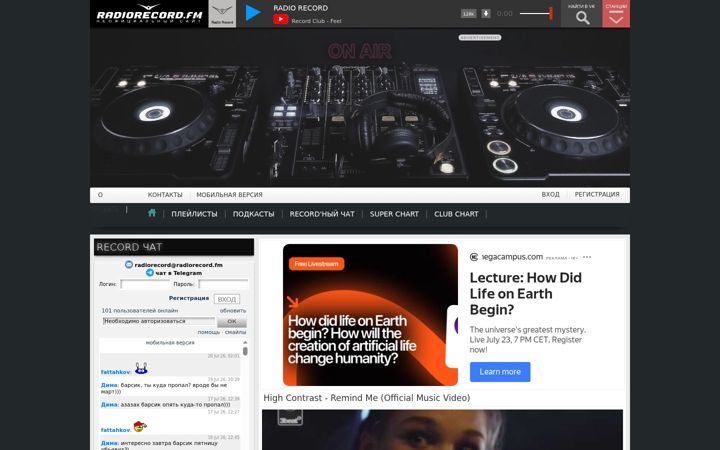Click 'обновить' to refresh online users
The image size is (720, 450).
[233, 311]
